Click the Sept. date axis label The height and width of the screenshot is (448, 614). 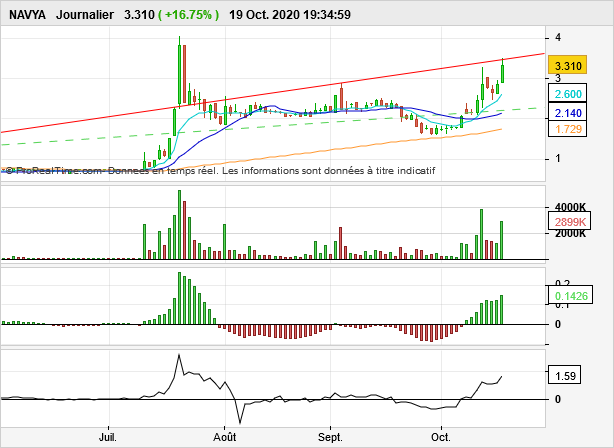330,437
